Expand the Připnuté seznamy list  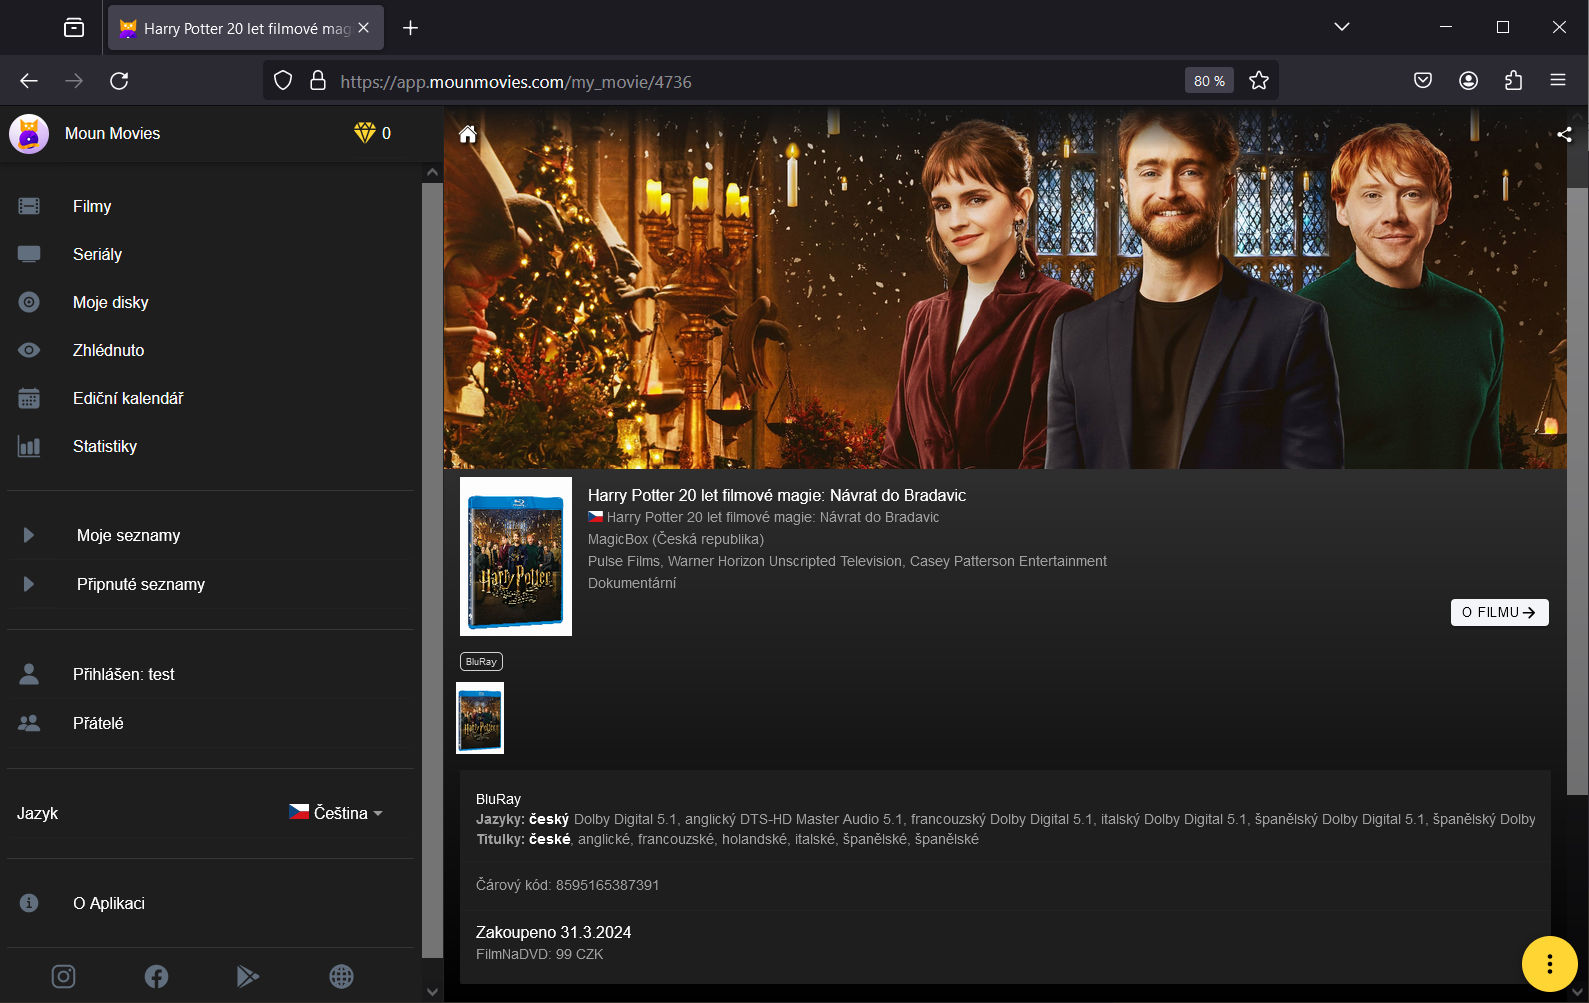tap(29, 584)
